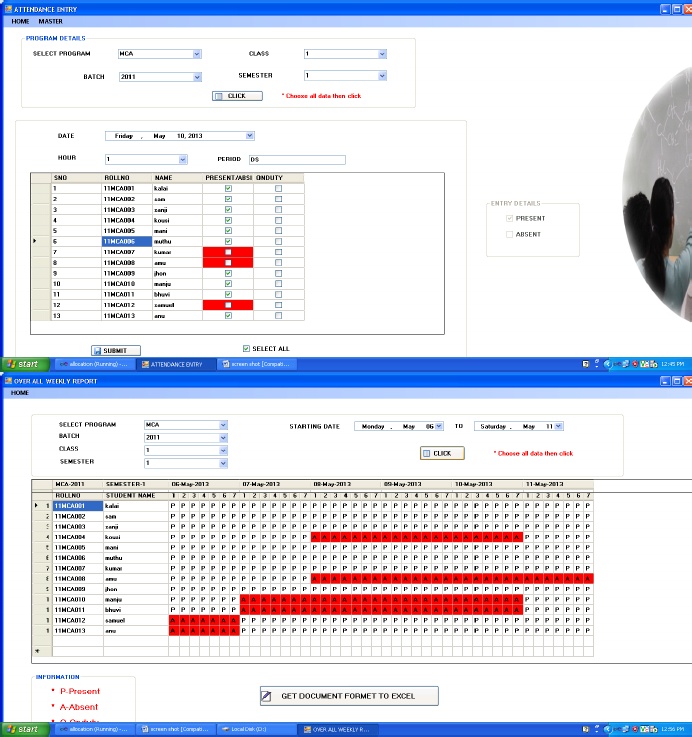The height and width of the screenshot is (737, 692).
Task: Switch to ATTENDANCE ENTRY taskbar item
Action: click(x=176, y=364)
